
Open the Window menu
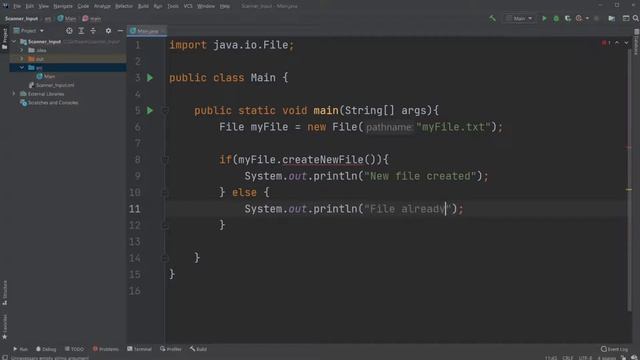[206, 6]
